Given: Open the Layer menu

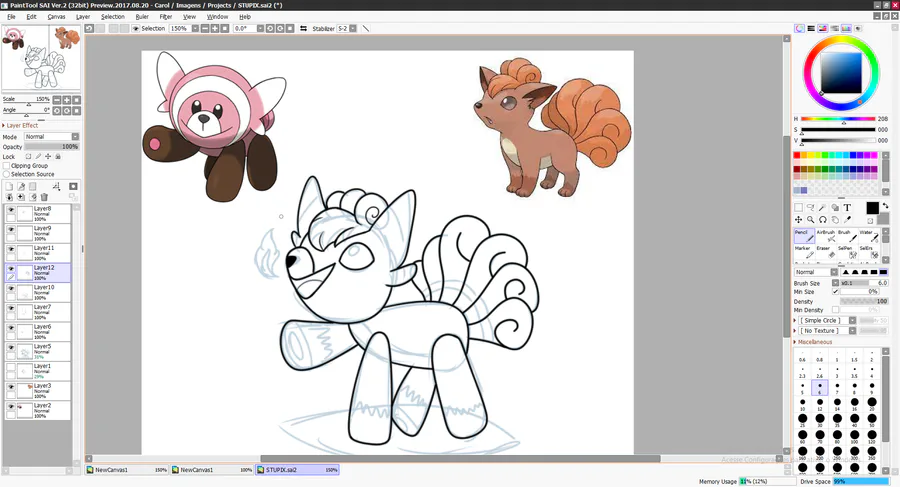Looking at the screenshot, I should tap(83, 17).
